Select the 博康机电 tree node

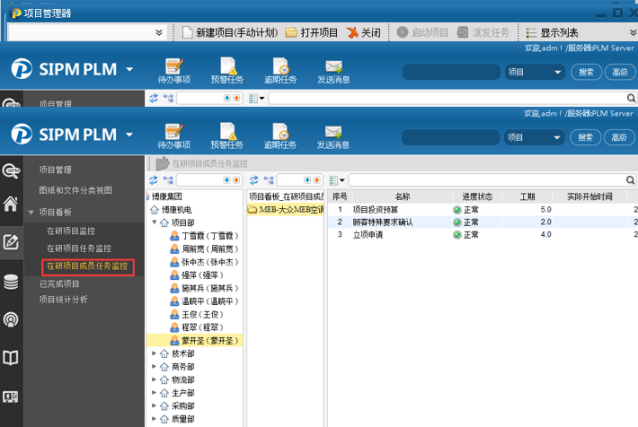click(176, 210)
